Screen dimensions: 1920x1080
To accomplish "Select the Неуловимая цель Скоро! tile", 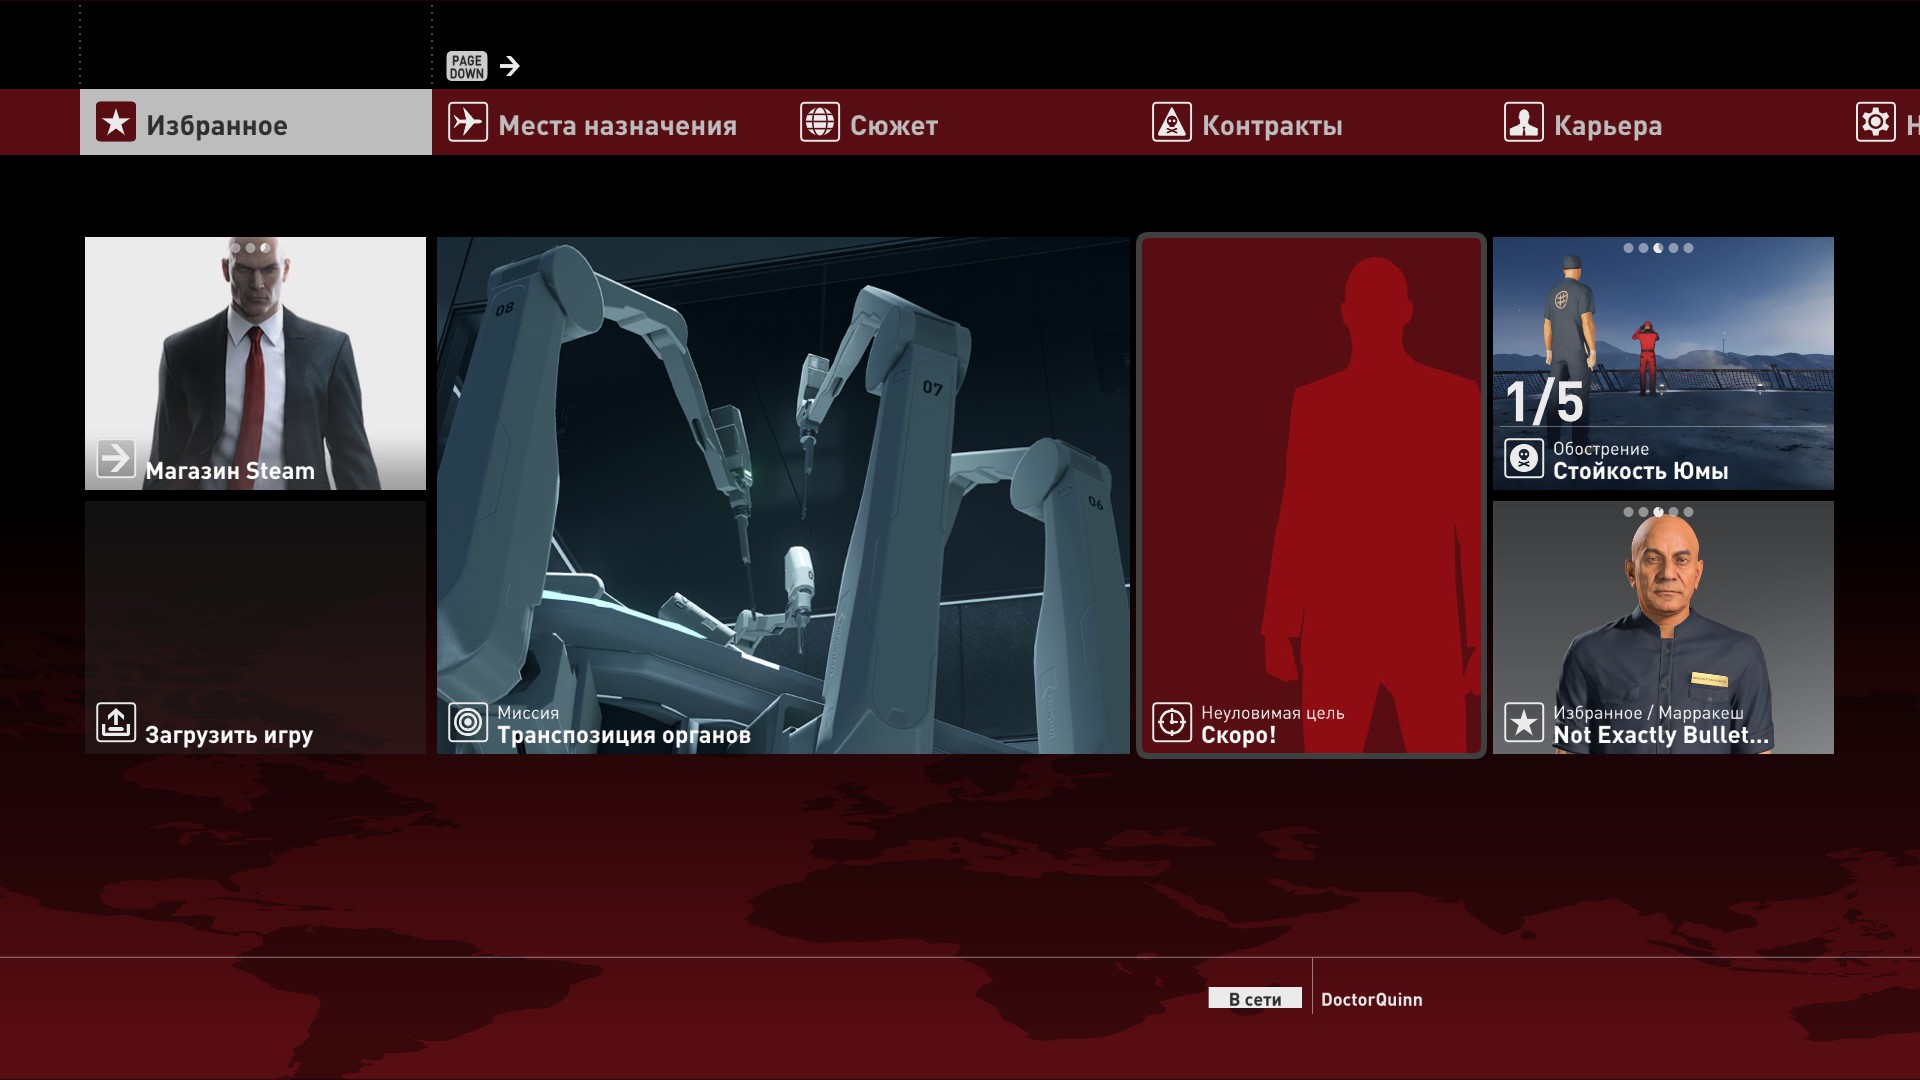I will [1311, 495].
